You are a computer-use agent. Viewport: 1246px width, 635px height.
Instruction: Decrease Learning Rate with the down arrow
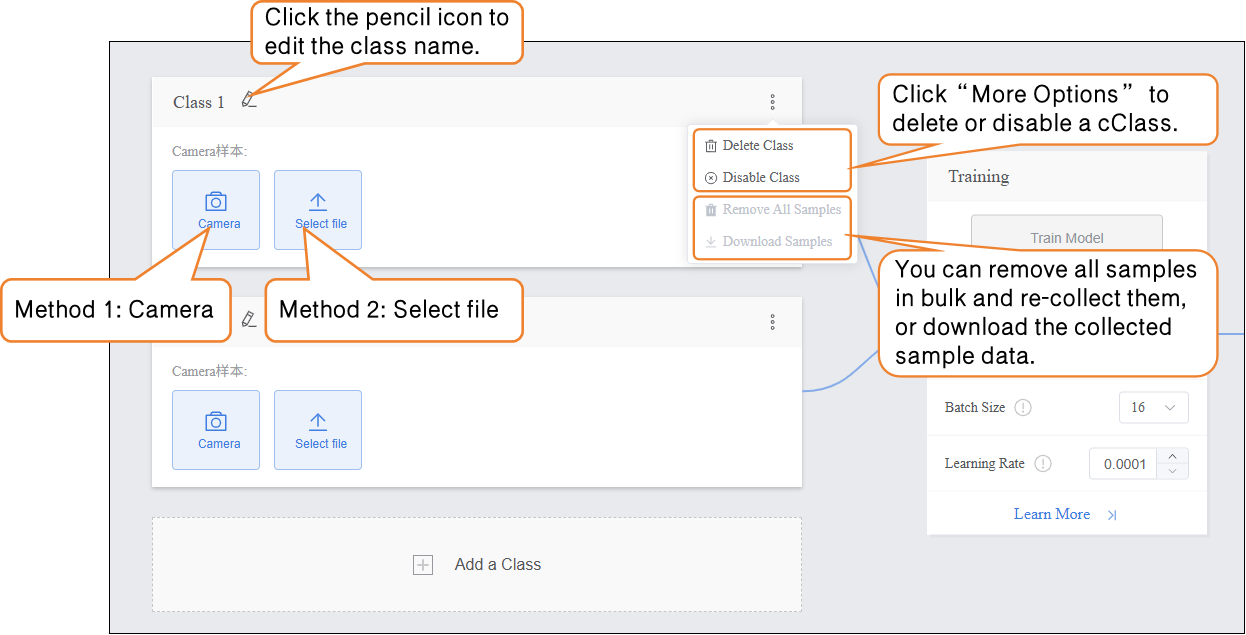1173,471
